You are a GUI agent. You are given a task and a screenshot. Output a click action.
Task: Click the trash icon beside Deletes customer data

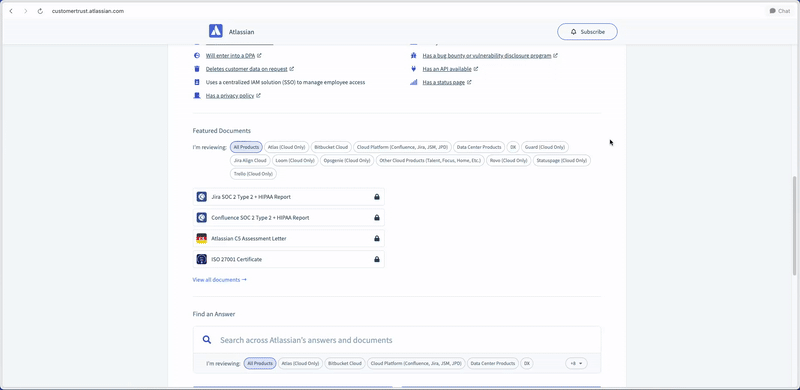click(x=197, y=69)
